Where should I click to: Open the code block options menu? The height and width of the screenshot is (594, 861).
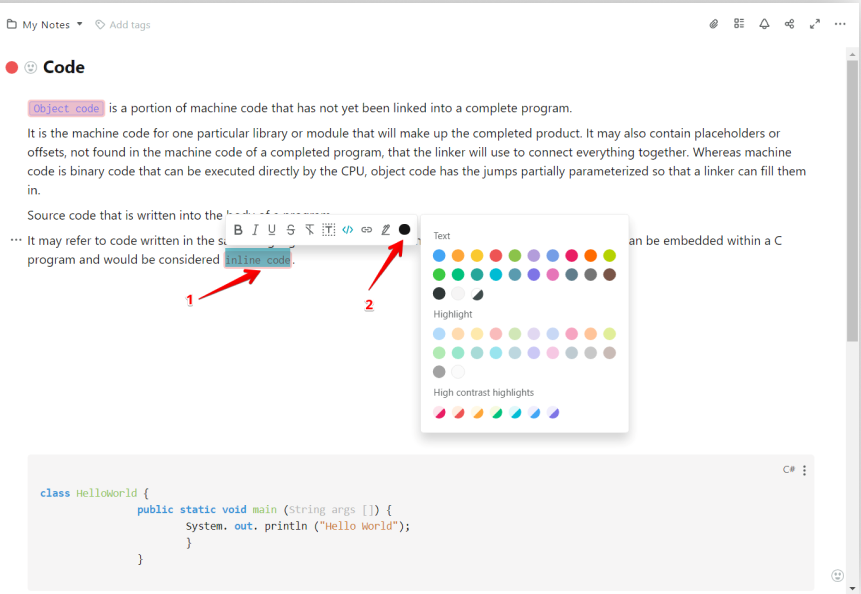pos(805,469)
